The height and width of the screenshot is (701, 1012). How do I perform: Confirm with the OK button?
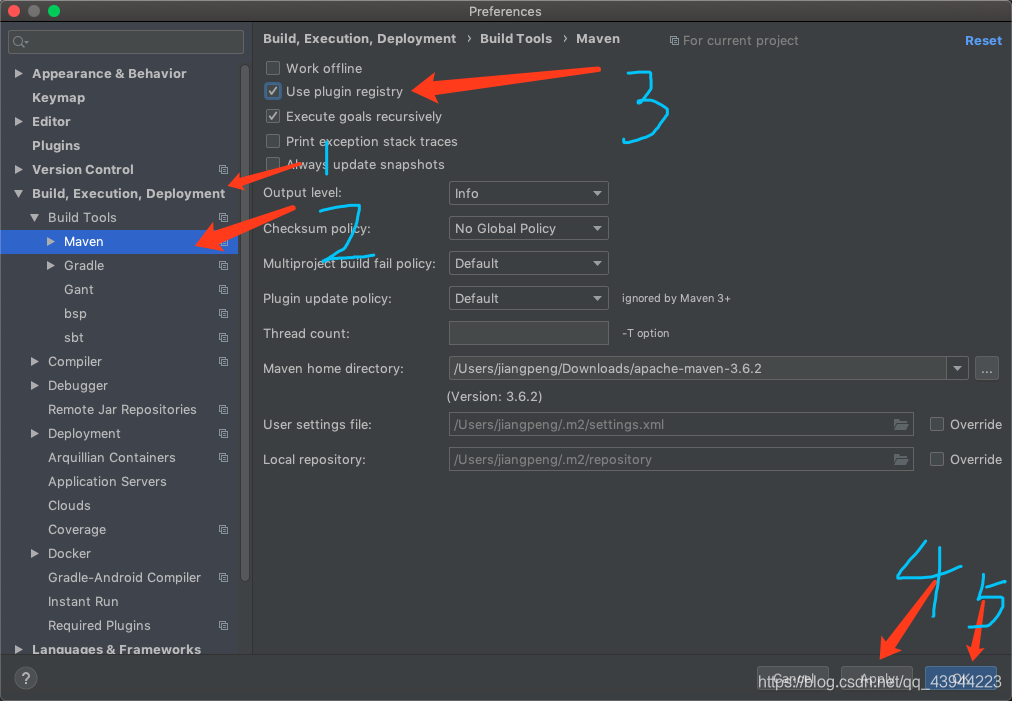[961, 678]
